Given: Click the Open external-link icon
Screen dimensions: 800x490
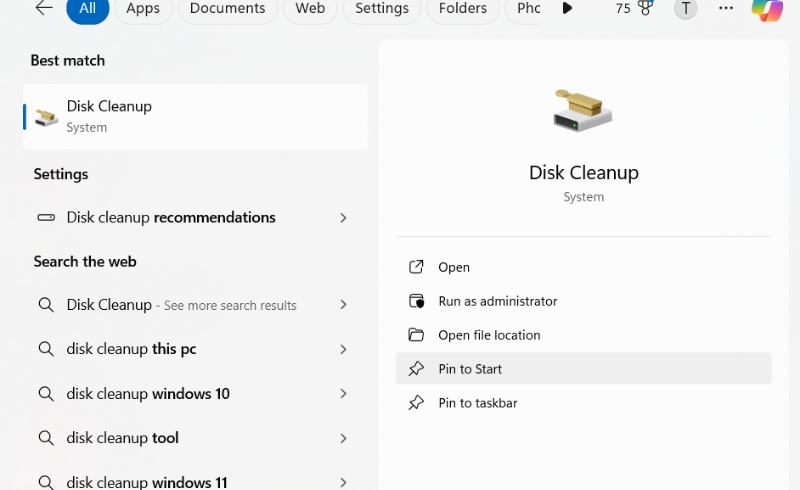Looking at the screenshot, I should 416,267.
